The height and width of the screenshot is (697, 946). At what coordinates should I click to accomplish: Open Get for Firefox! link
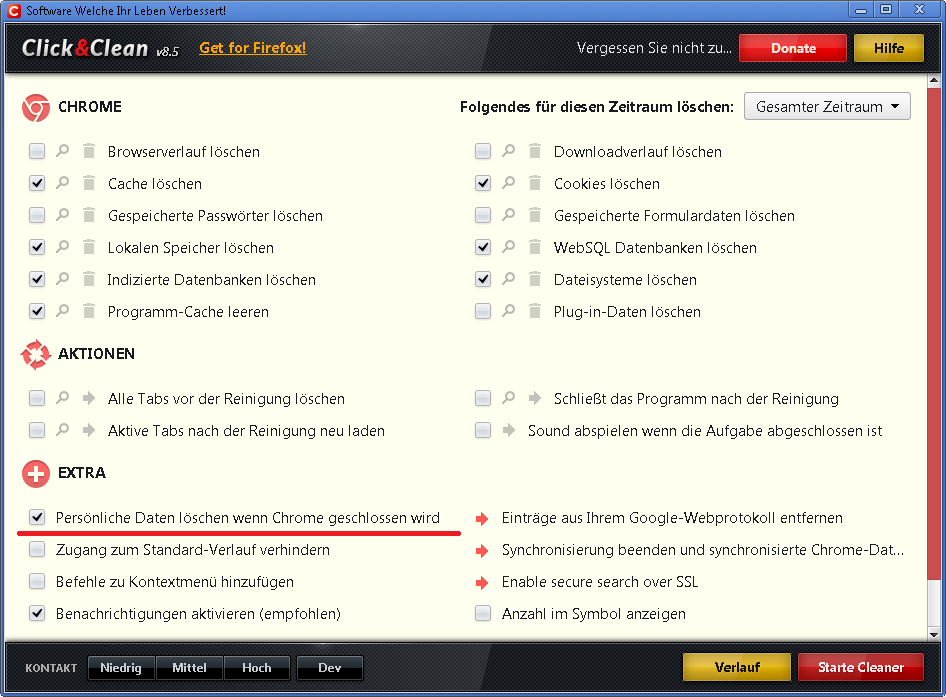click(253, 48)
